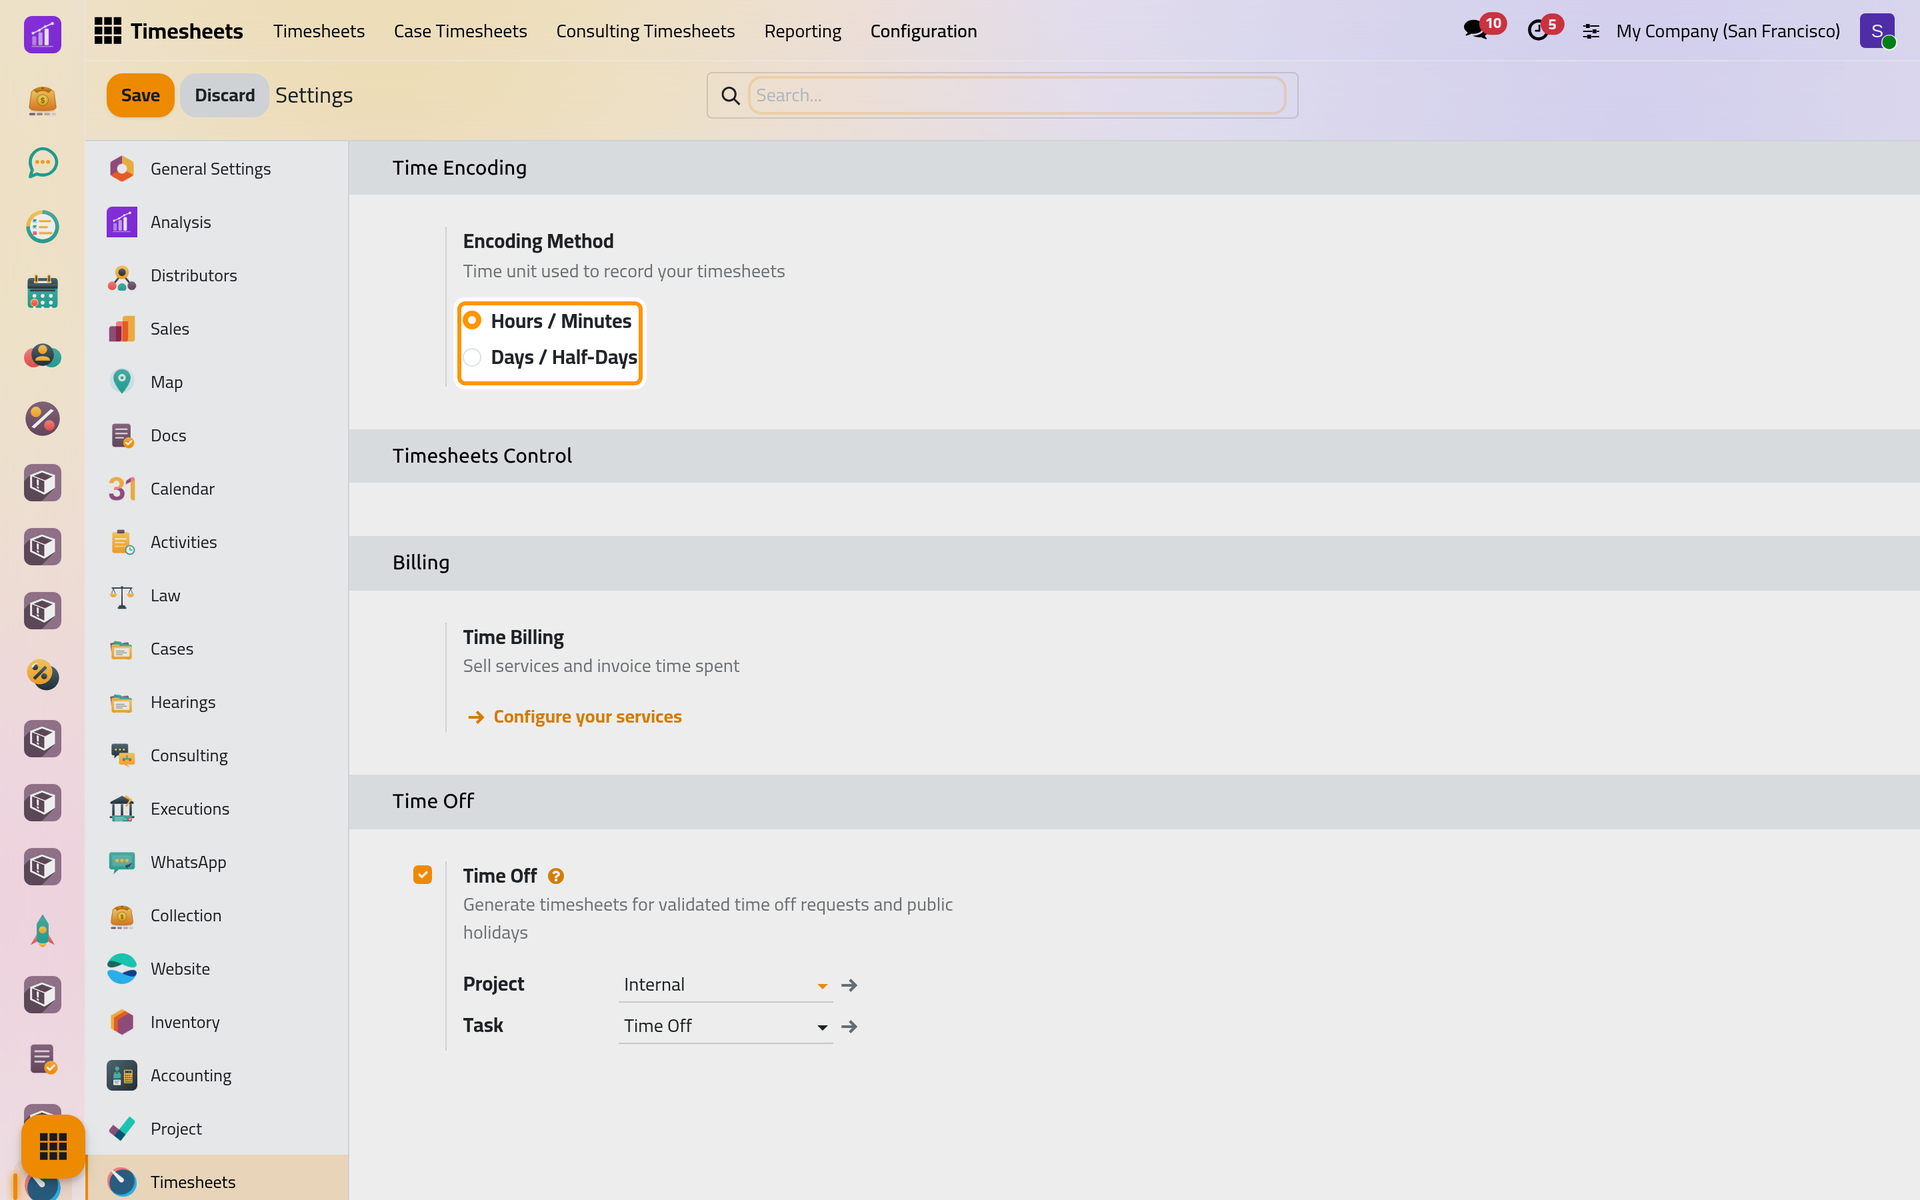Viewport: 1920px width, 1200px height.
Task: Open the Project Internal external link arrow
Action: click(x=849, y=986)
